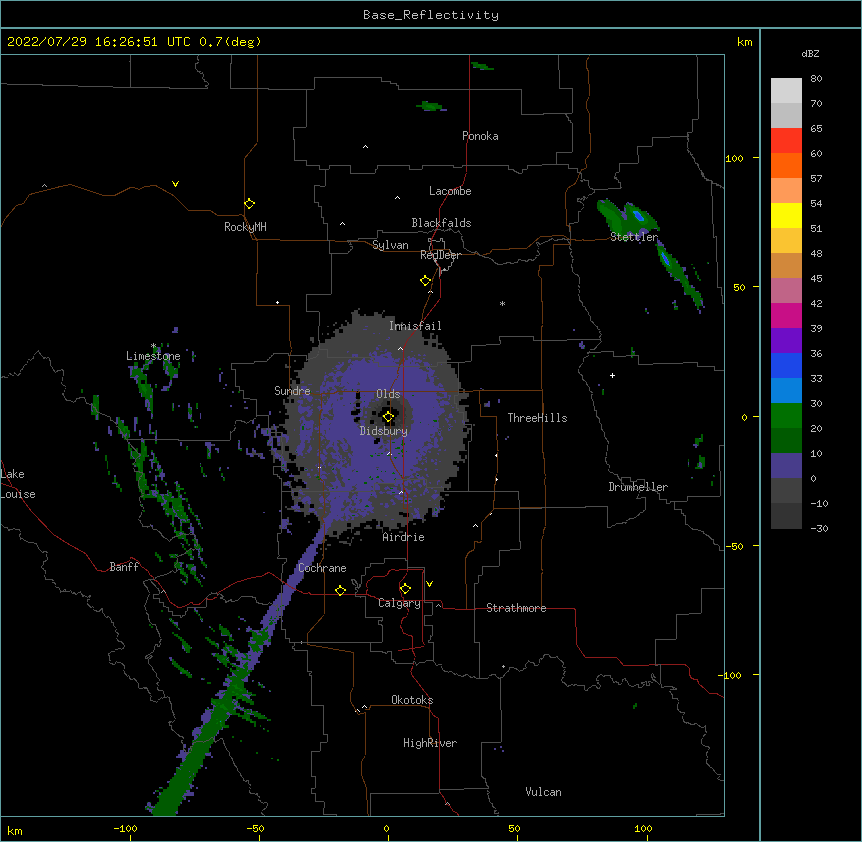
Task: Click the white plus marker northwest of Drumheller
Action: click(612, 375)
